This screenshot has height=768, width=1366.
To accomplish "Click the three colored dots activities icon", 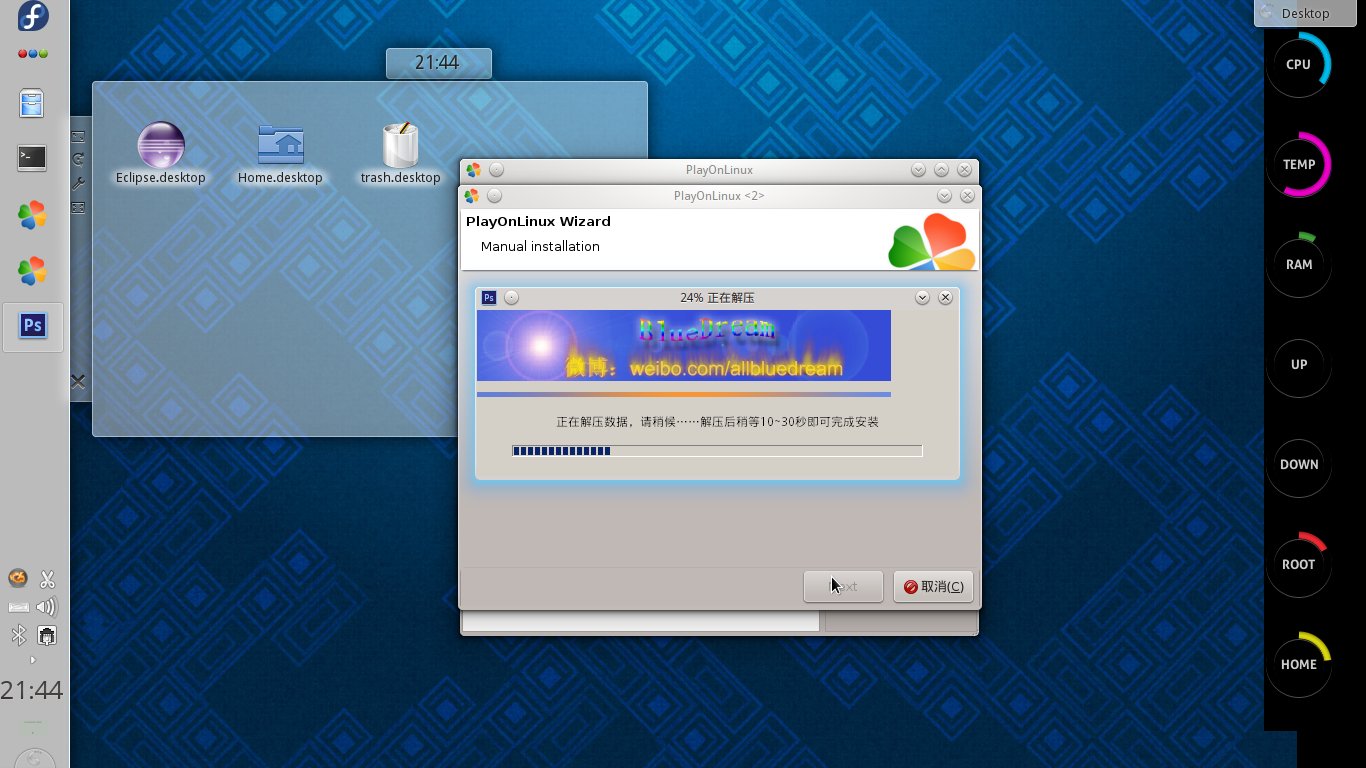I will (33, 54).
